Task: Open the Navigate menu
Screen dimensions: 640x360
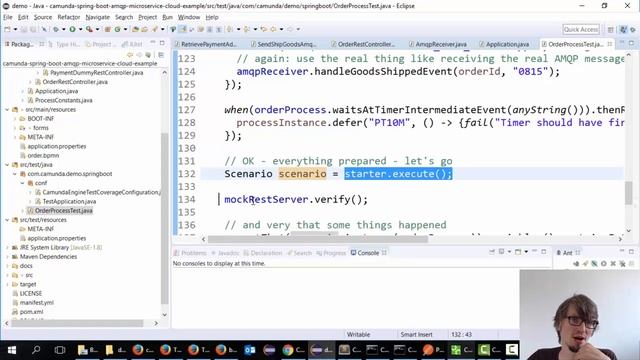Action: click(98, 17)
